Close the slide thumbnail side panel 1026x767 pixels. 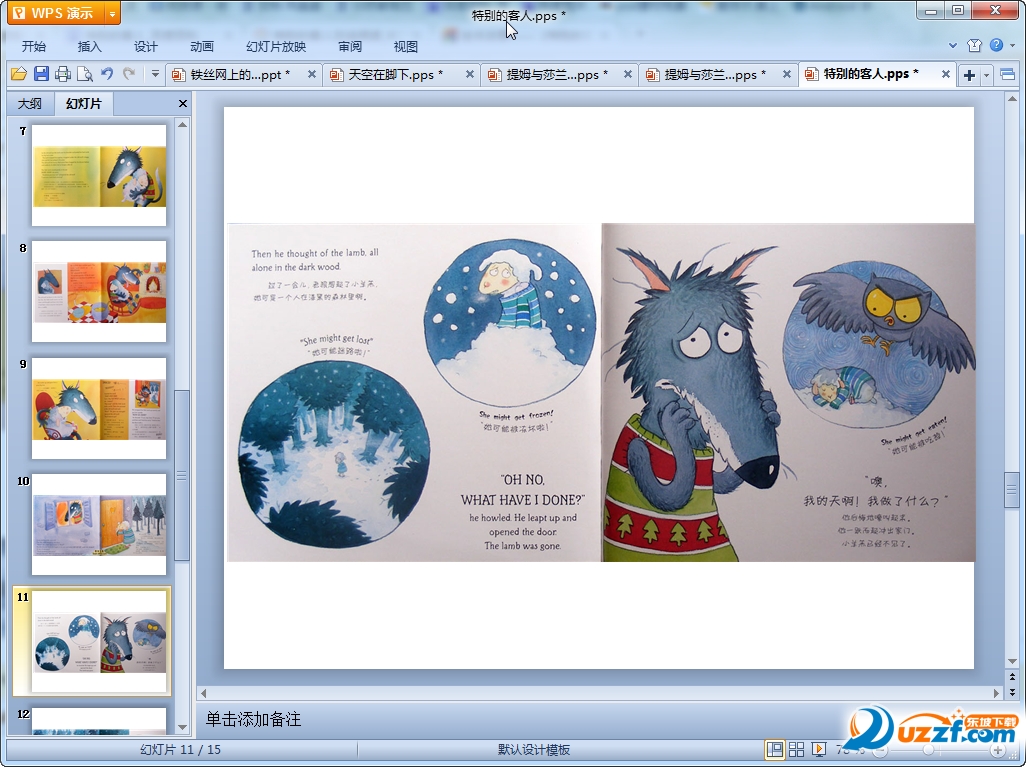(x=183, y=103)
